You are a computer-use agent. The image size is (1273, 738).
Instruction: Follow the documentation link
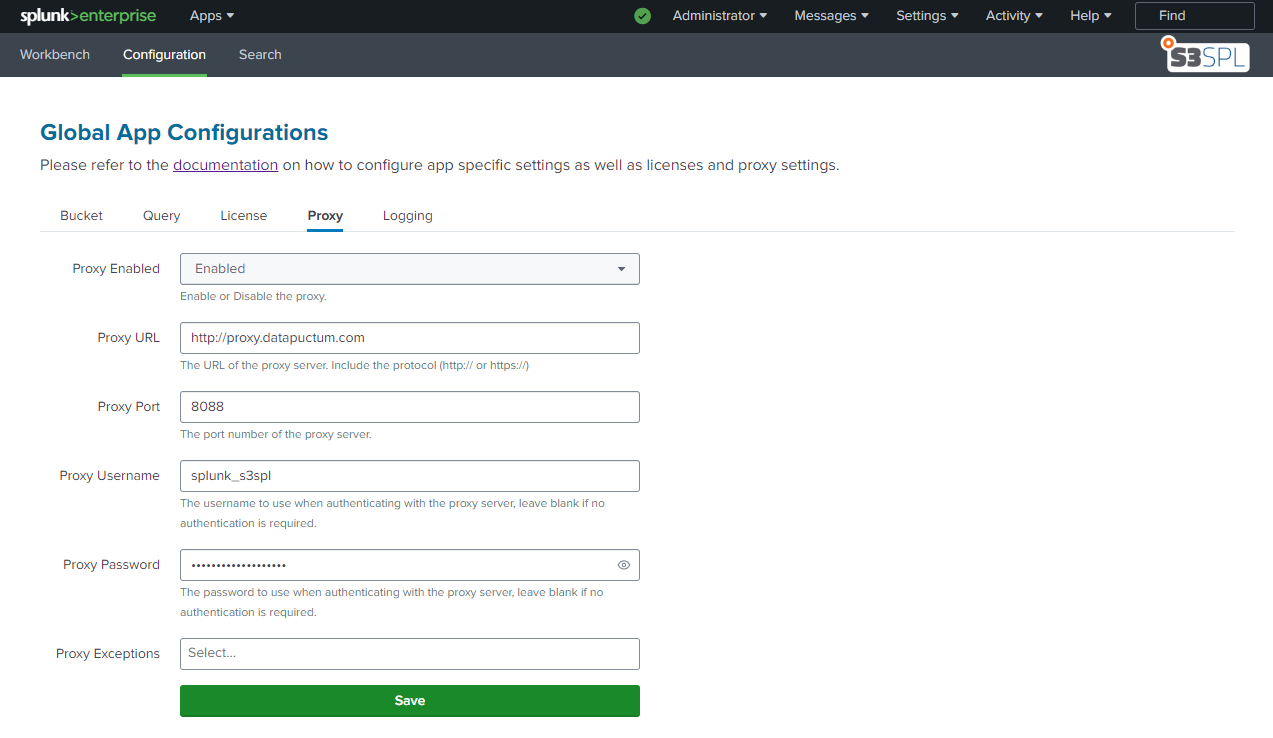[225, 165]
